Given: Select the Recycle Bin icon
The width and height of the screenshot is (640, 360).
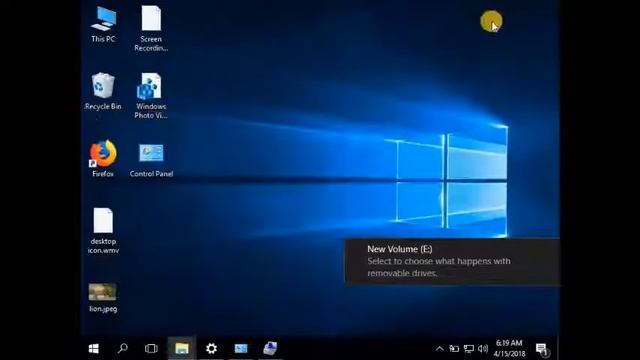Looking at the screenshot, I should point(103,92).
